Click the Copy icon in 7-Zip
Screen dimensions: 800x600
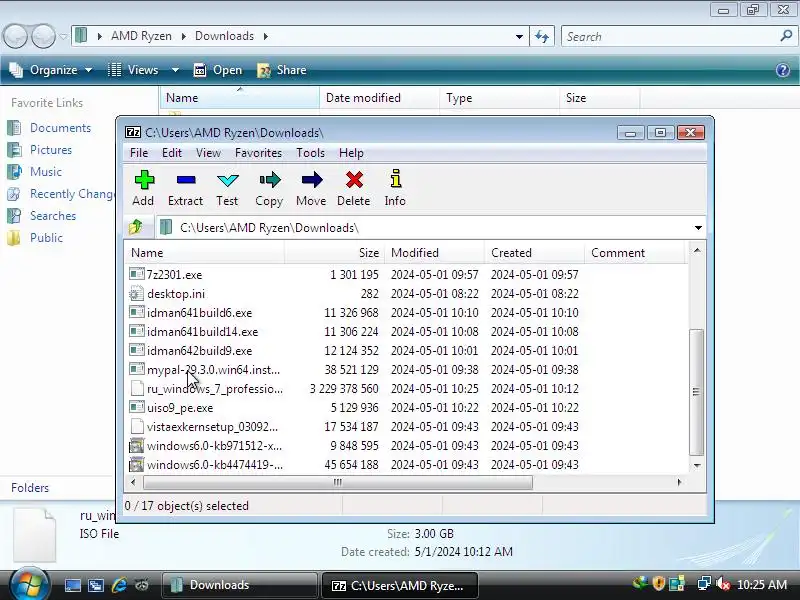269,180
